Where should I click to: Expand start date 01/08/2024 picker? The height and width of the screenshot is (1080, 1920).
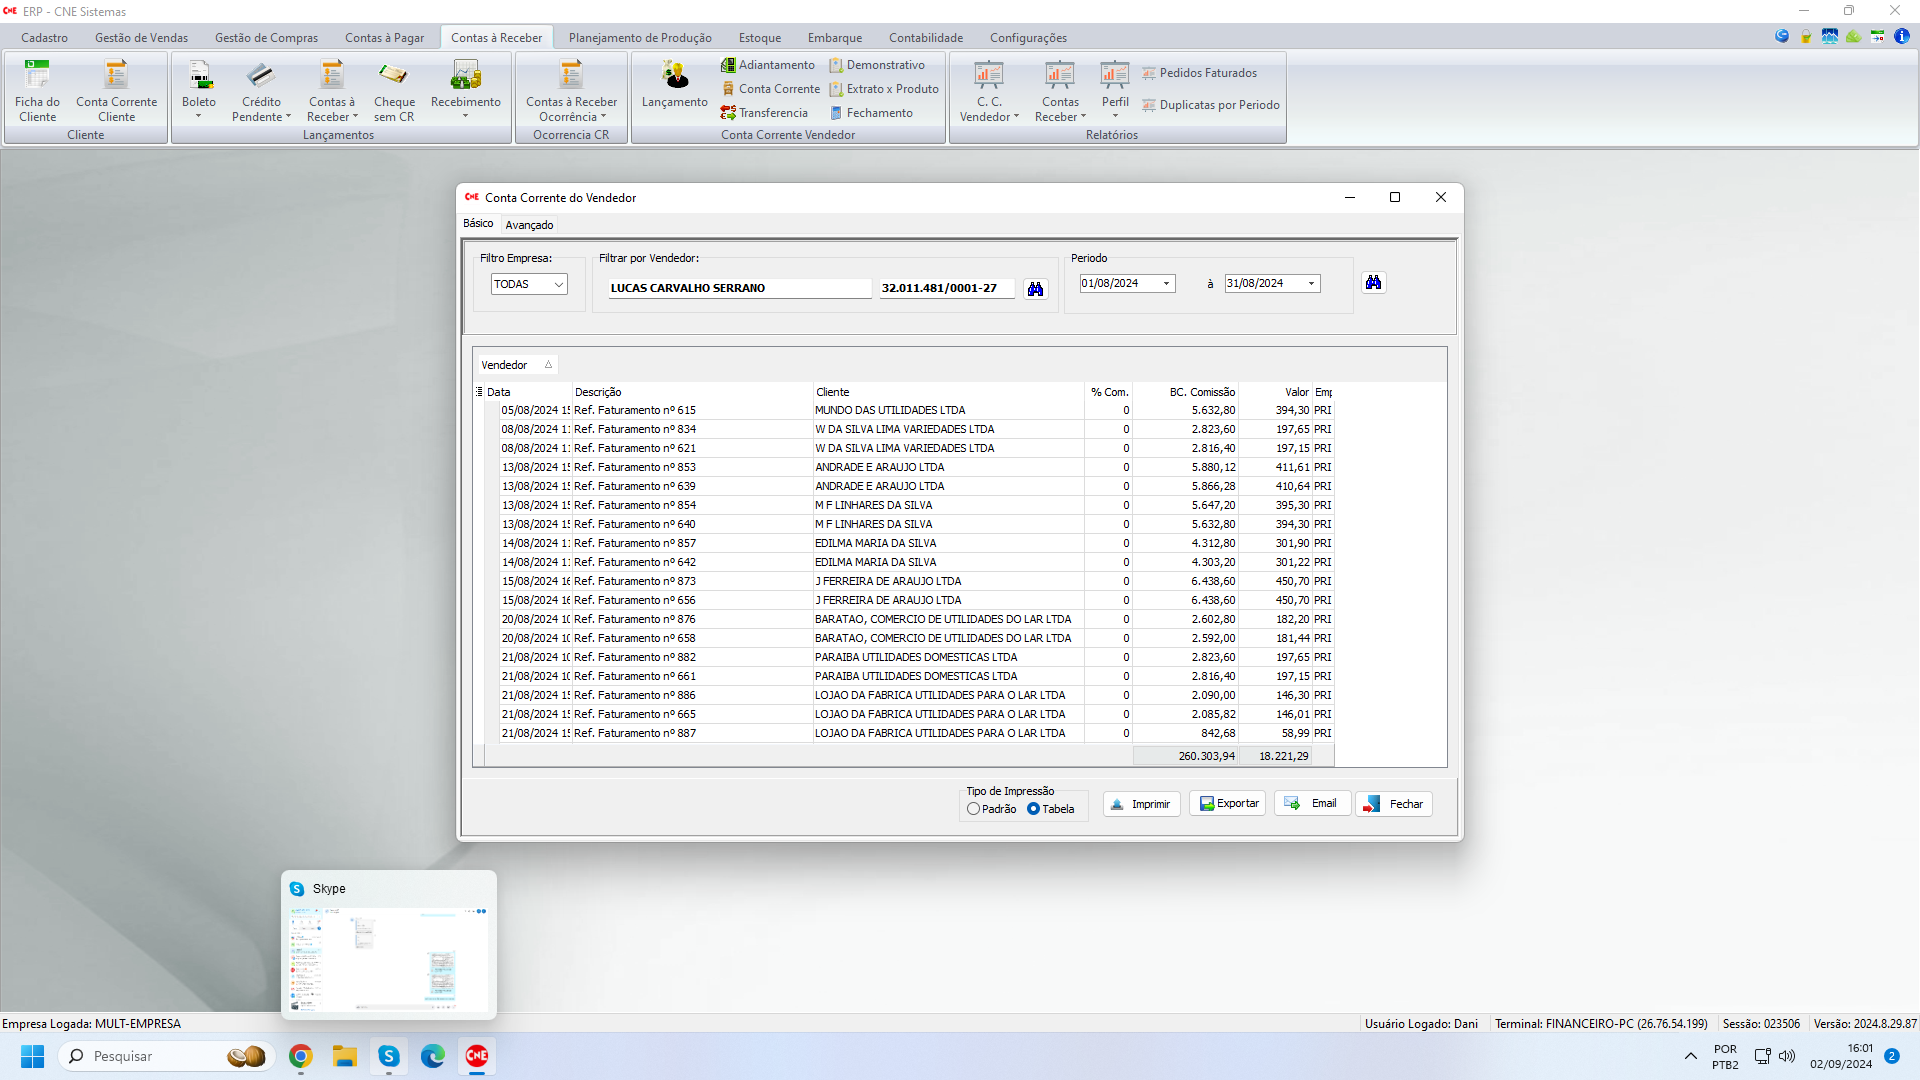pos(1166,284)
